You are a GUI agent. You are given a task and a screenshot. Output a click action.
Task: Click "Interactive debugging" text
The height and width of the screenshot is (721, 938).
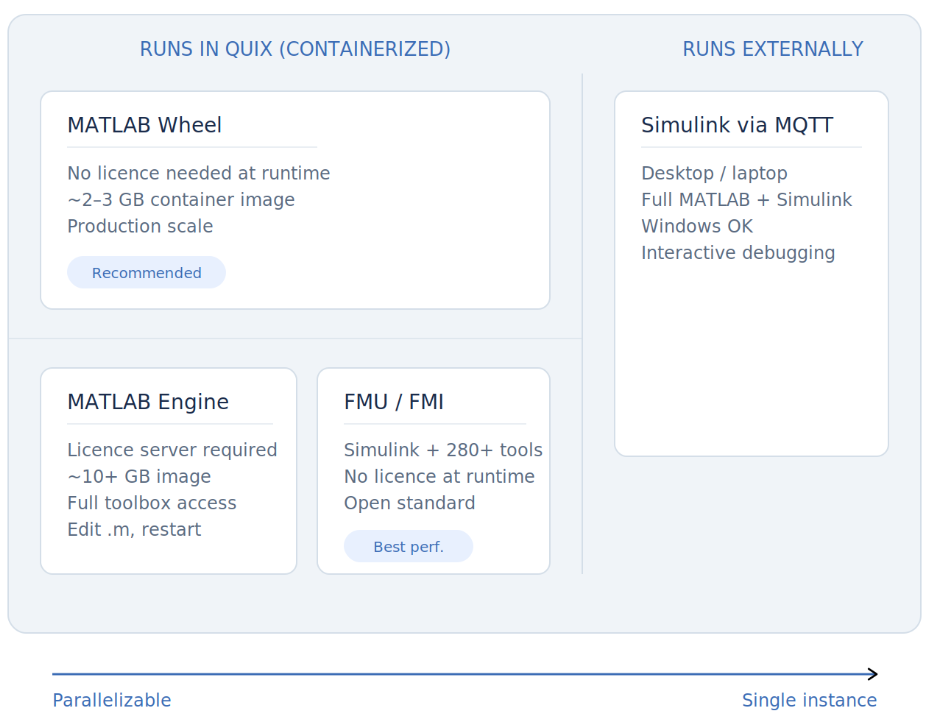click(x=738, y=252)
